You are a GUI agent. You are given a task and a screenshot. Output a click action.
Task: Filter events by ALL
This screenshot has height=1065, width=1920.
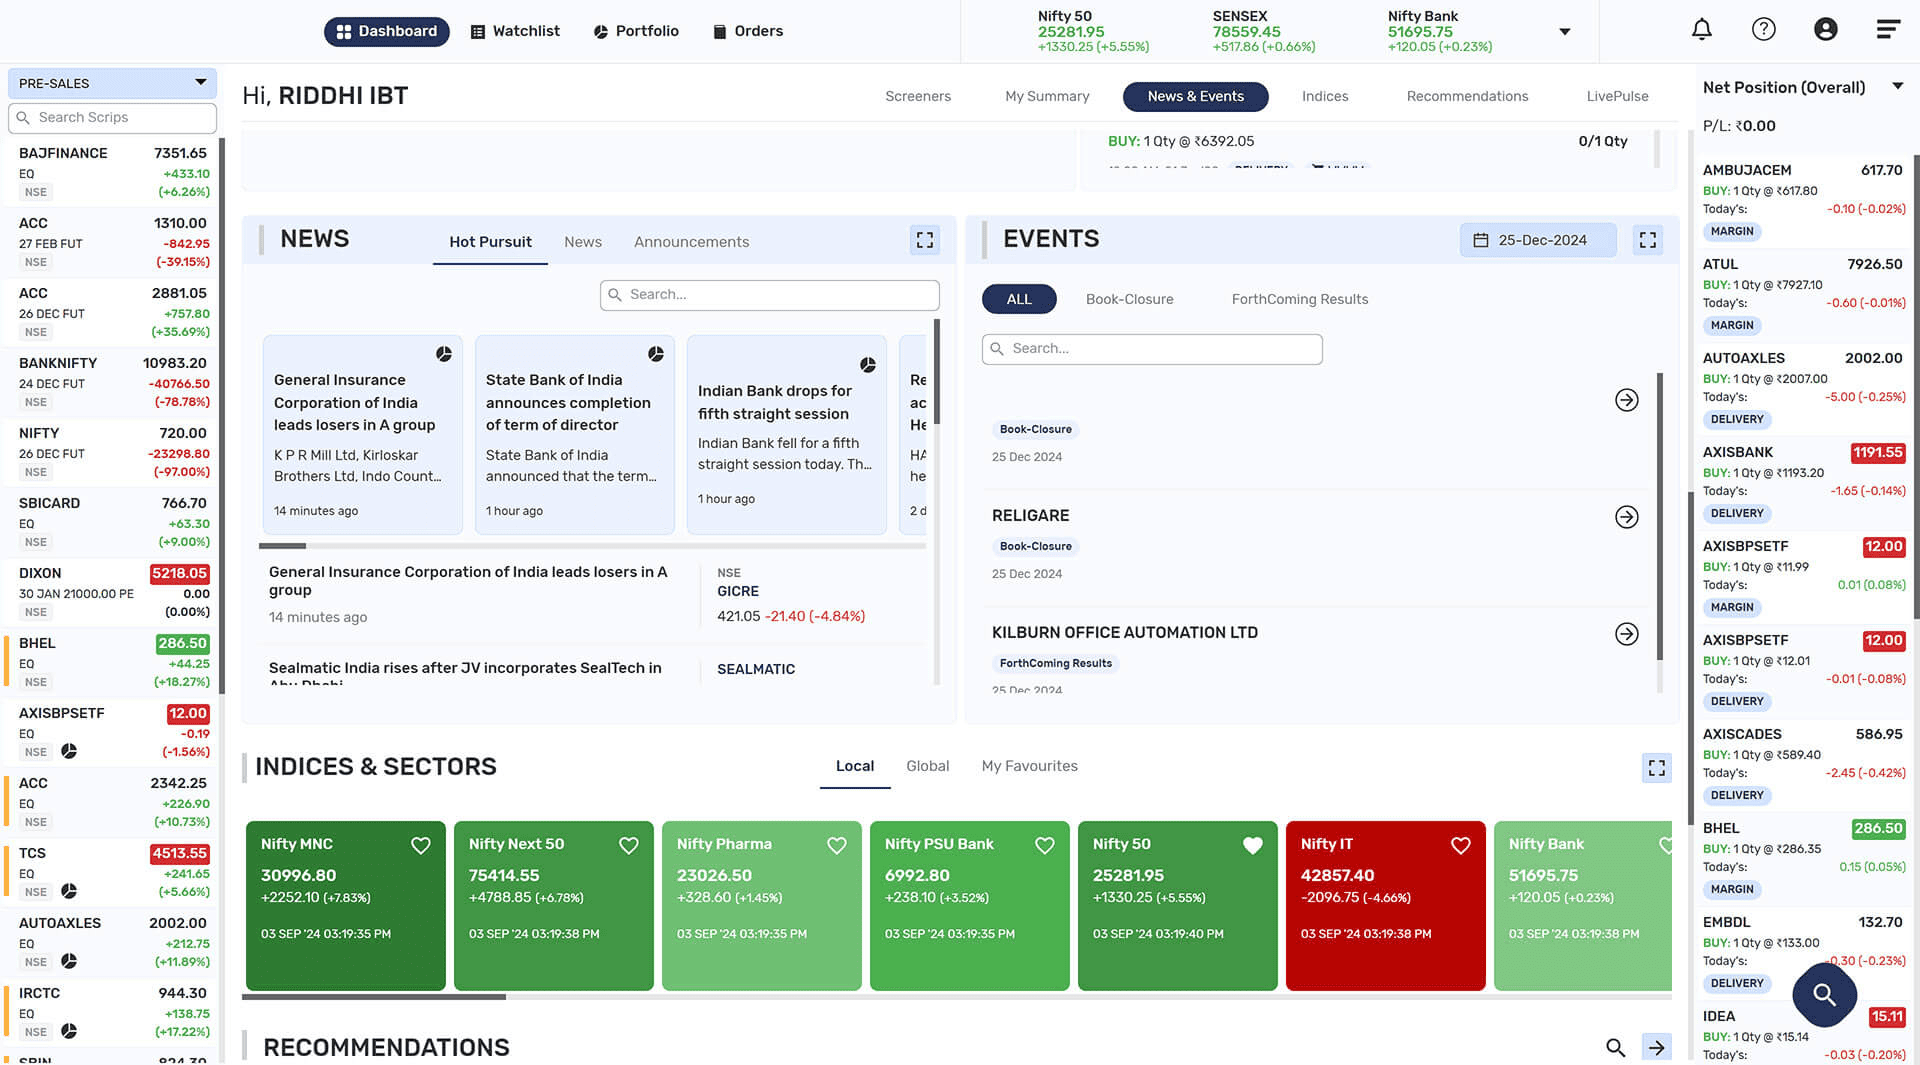[x=1019, y=299]
